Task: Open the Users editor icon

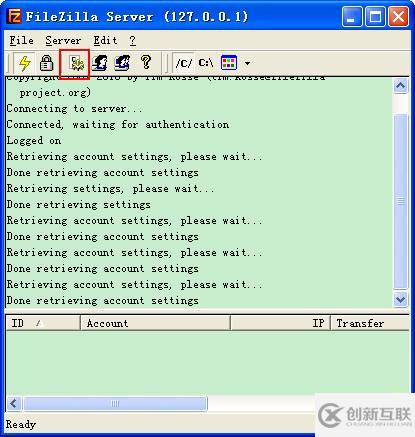Action: (x=100, y=63)
